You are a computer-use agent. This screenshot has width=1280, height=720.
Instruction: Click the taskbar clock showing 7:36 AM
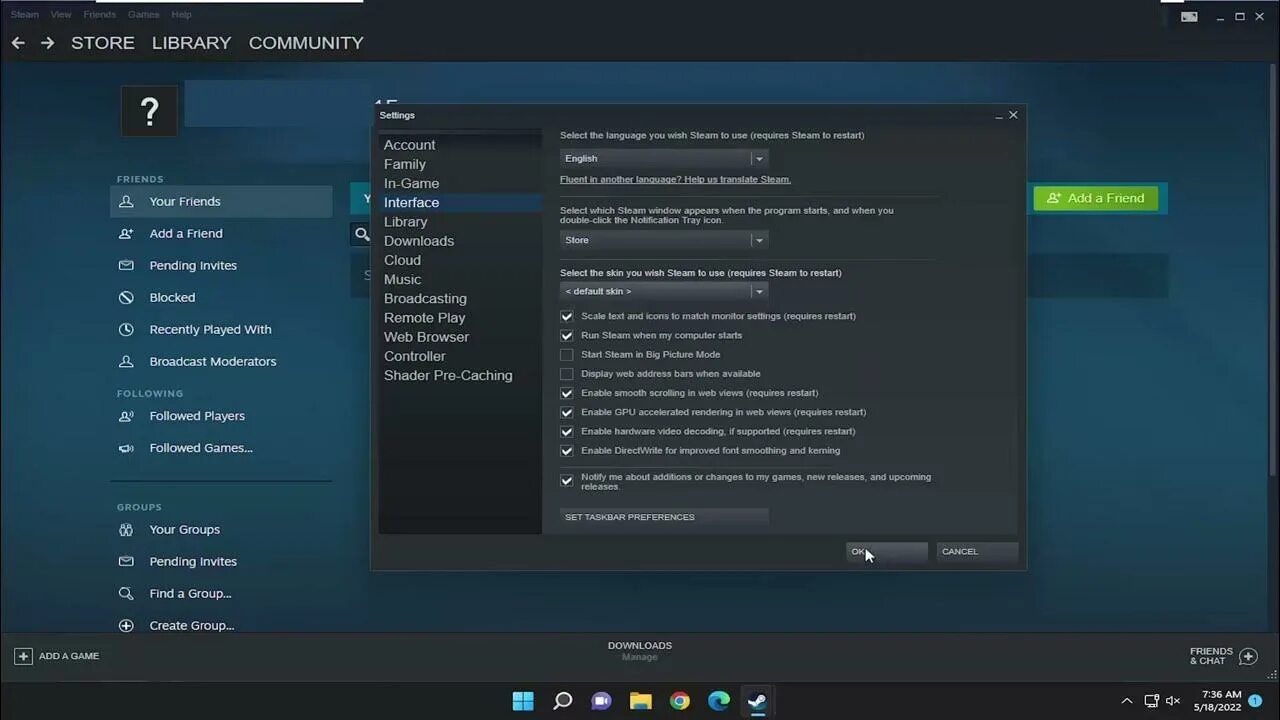click(1220, 701)
